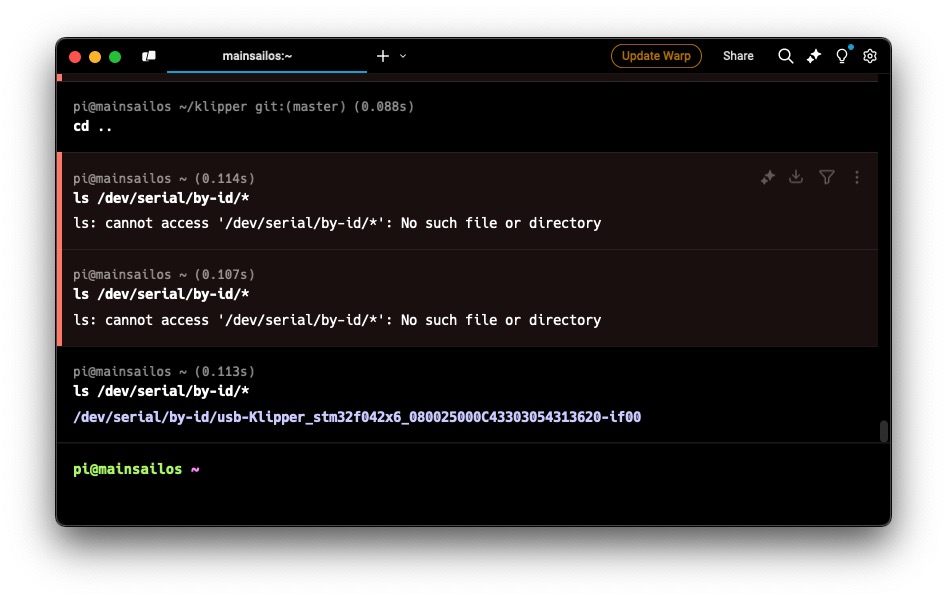Click the Share button
Image resolution: width=947 pixels, height=600 pixels.
[x=738, y=56]
